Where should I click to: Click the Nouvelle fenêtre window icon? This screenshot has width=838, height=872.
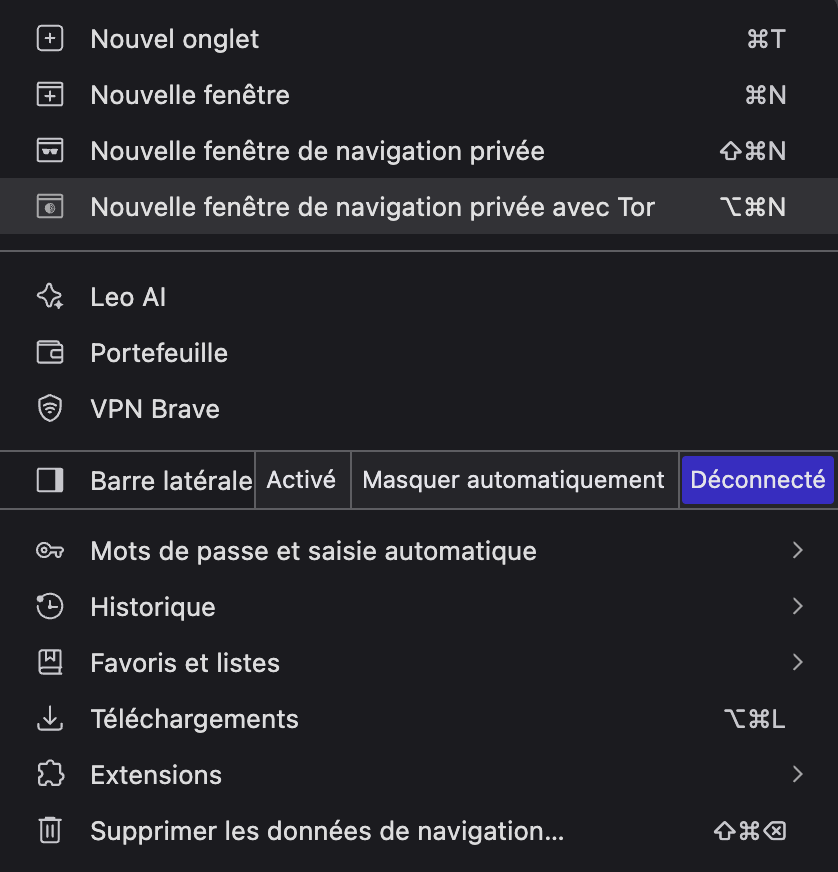[x=49, y=95]
